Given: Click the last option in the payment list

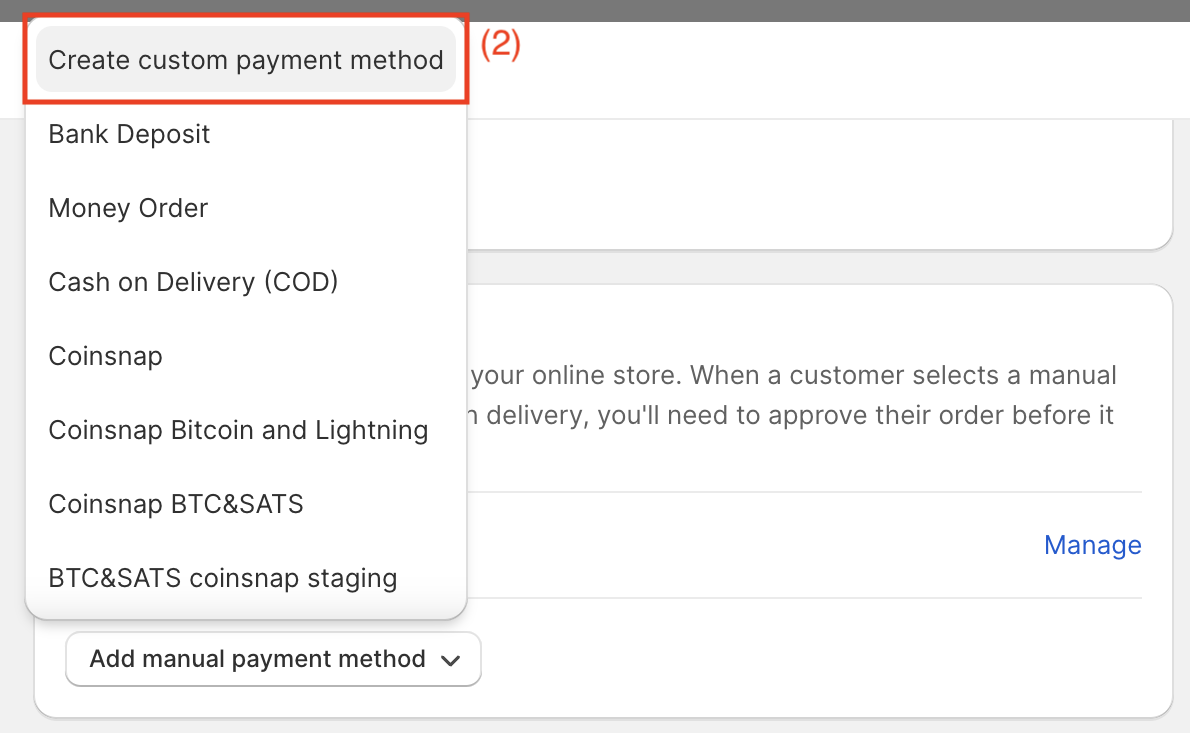Looking at the screenshot, I should tap(223, 578).
